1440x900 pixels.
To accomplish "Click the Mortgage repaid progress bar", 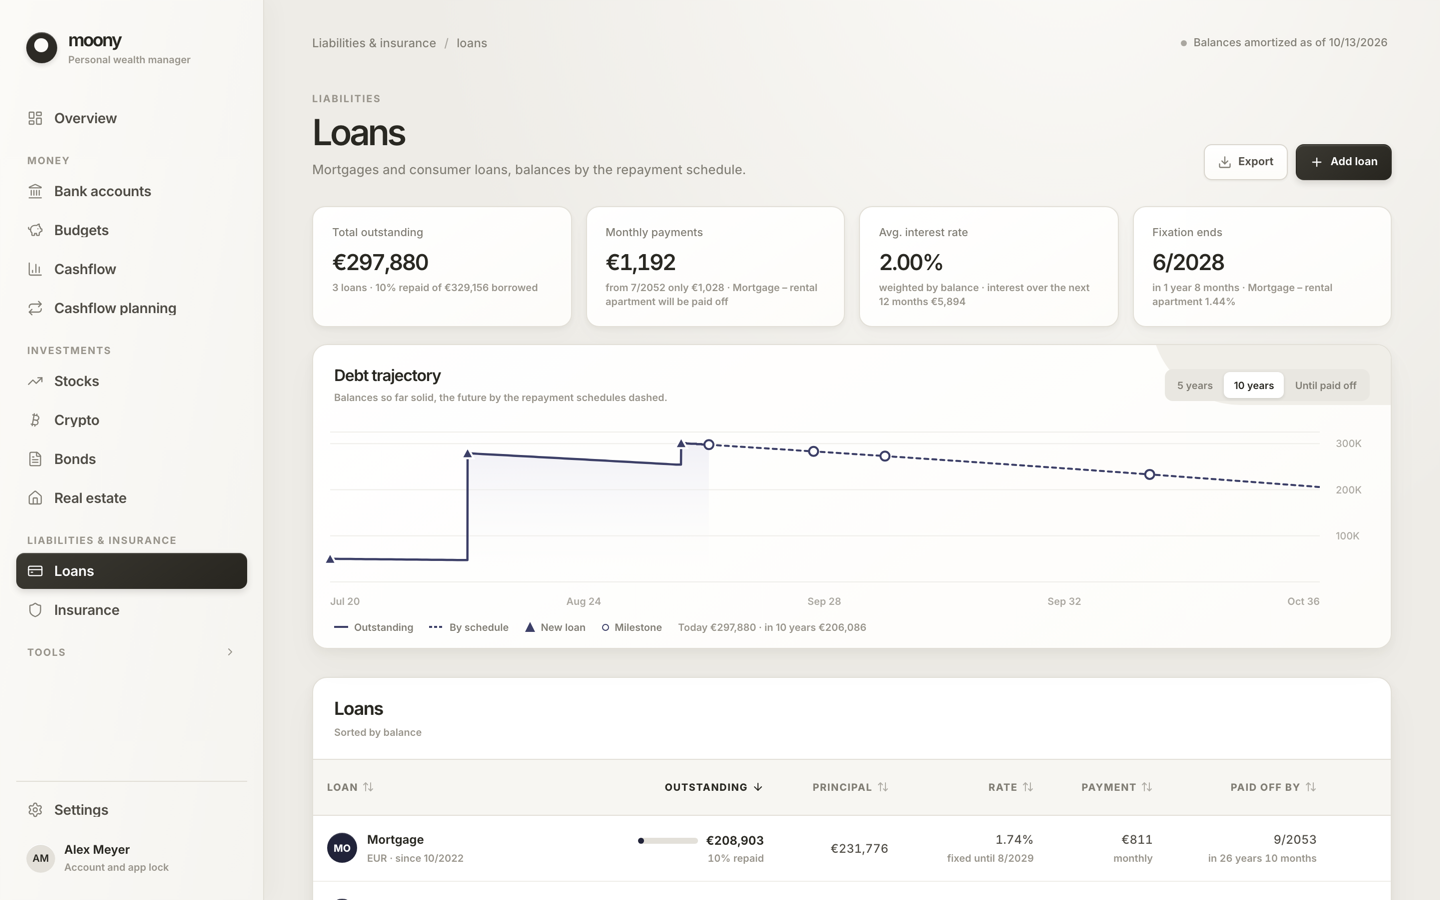I will click(668, 841).
